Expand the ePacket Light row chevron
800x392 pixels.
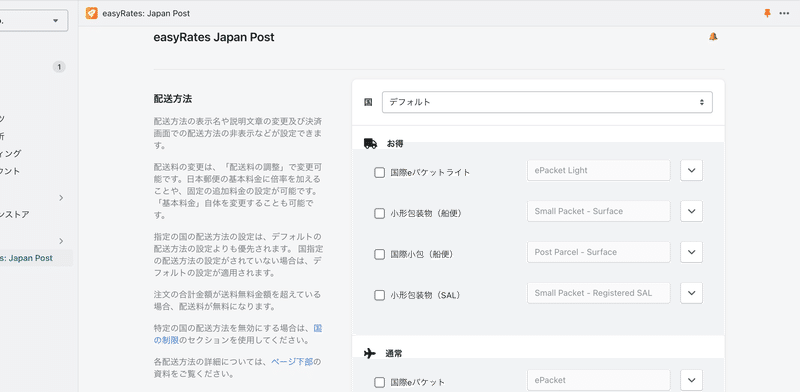(691, 170)
